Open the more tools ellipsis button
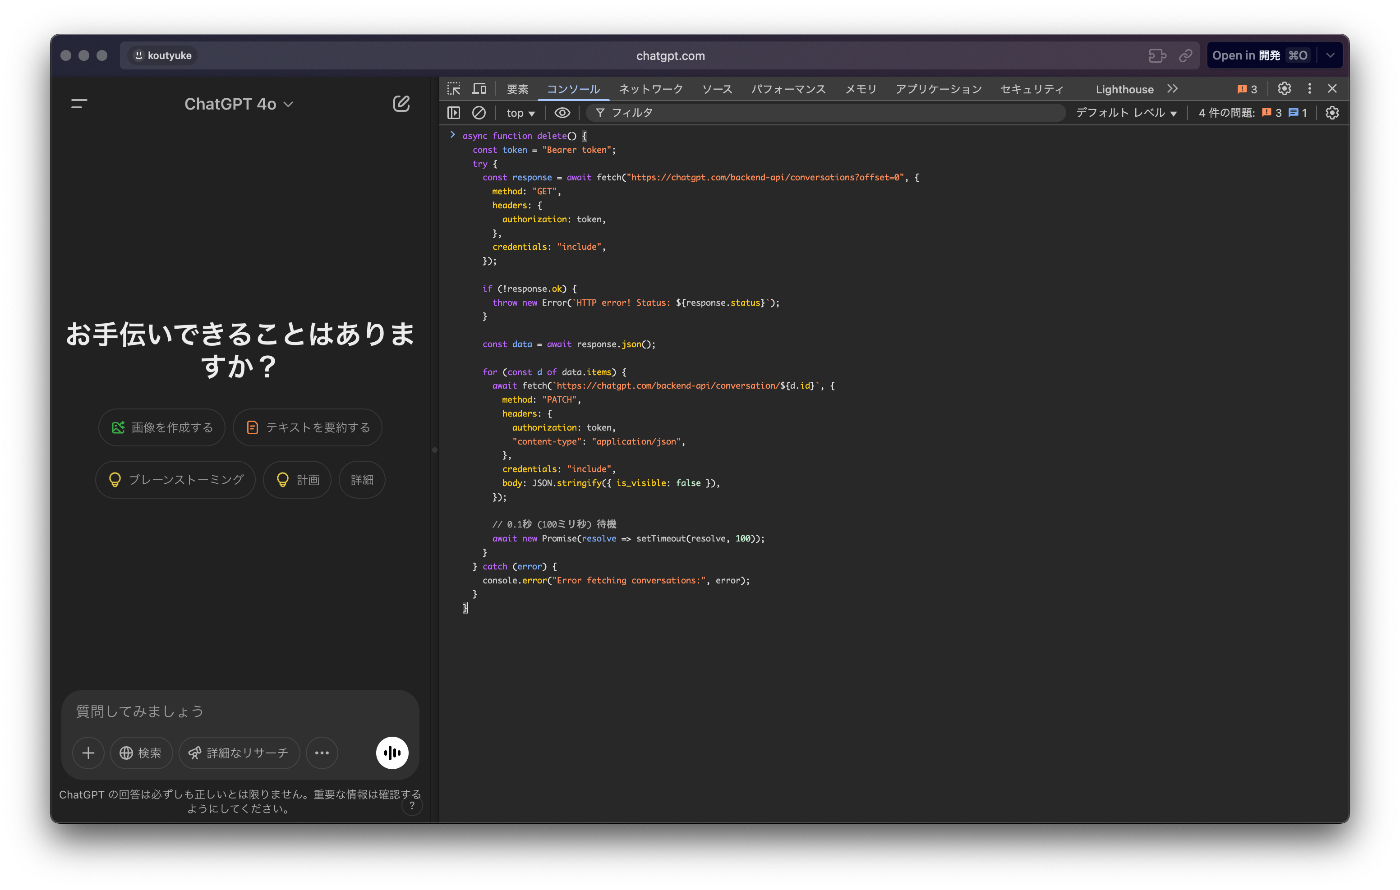 point(322,753)
